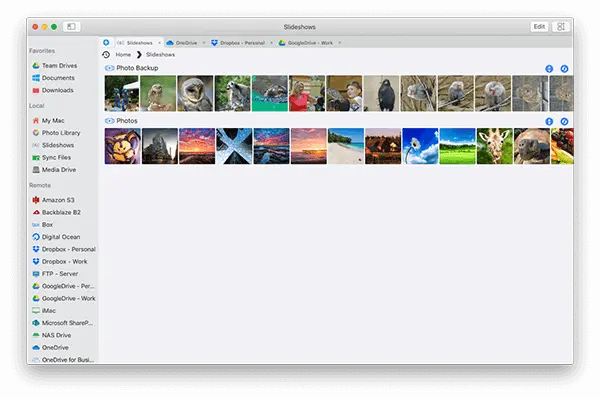Select the barn owl face thumbnail

click(195, 93)
